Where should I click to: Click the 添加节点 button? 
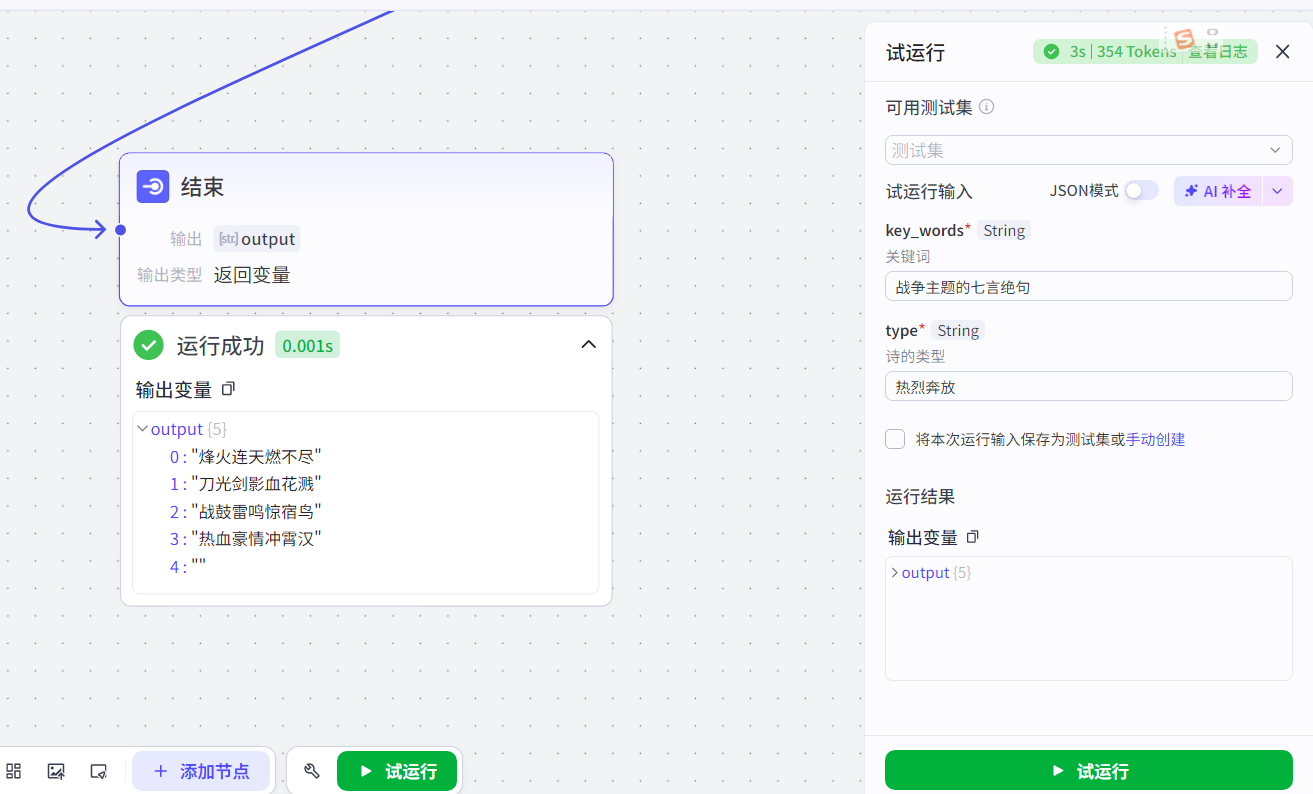coord(201,771)
